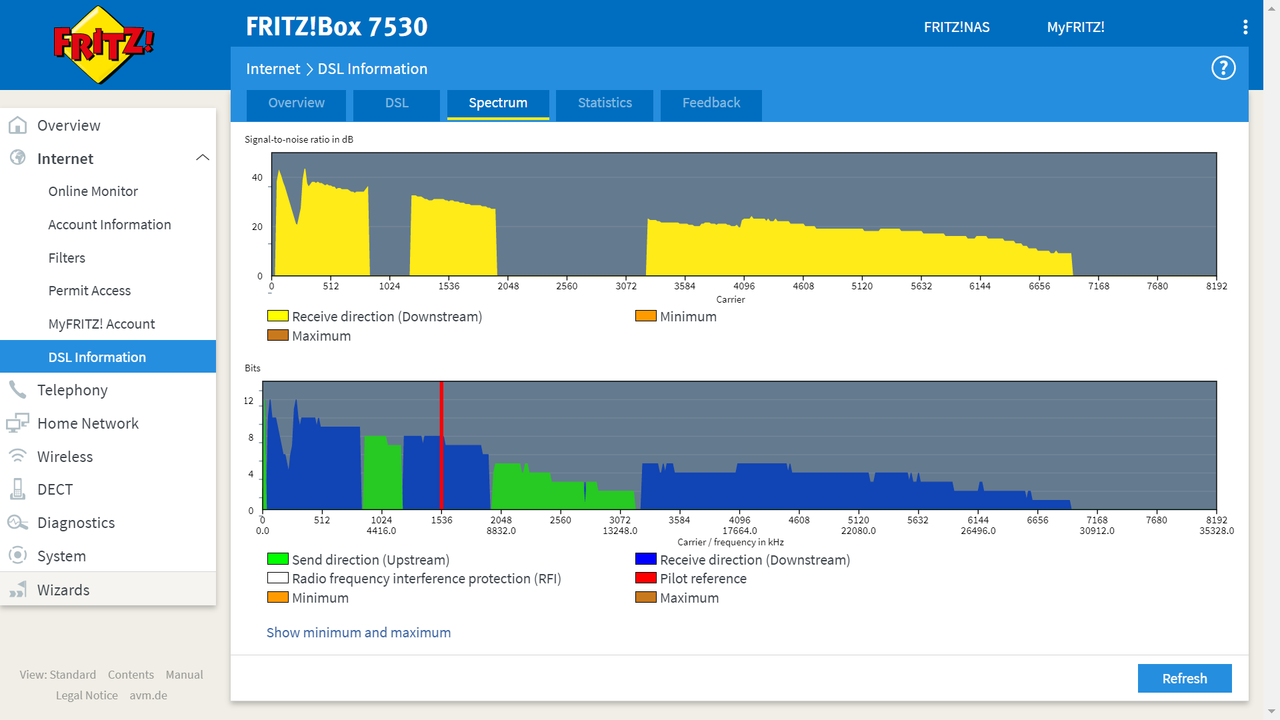Open MyFRITZ! link in header
The height and width of the screenshot is (720, 1280).
[1076, 27]
